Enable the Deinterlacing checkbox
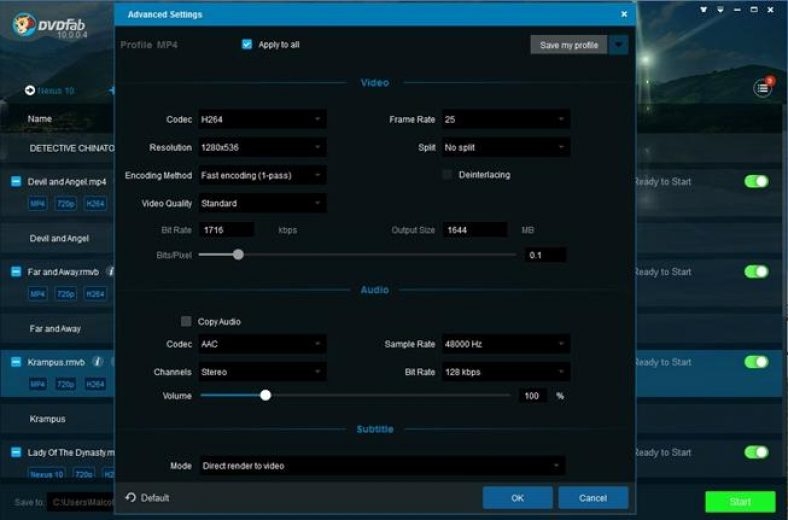 448,175
